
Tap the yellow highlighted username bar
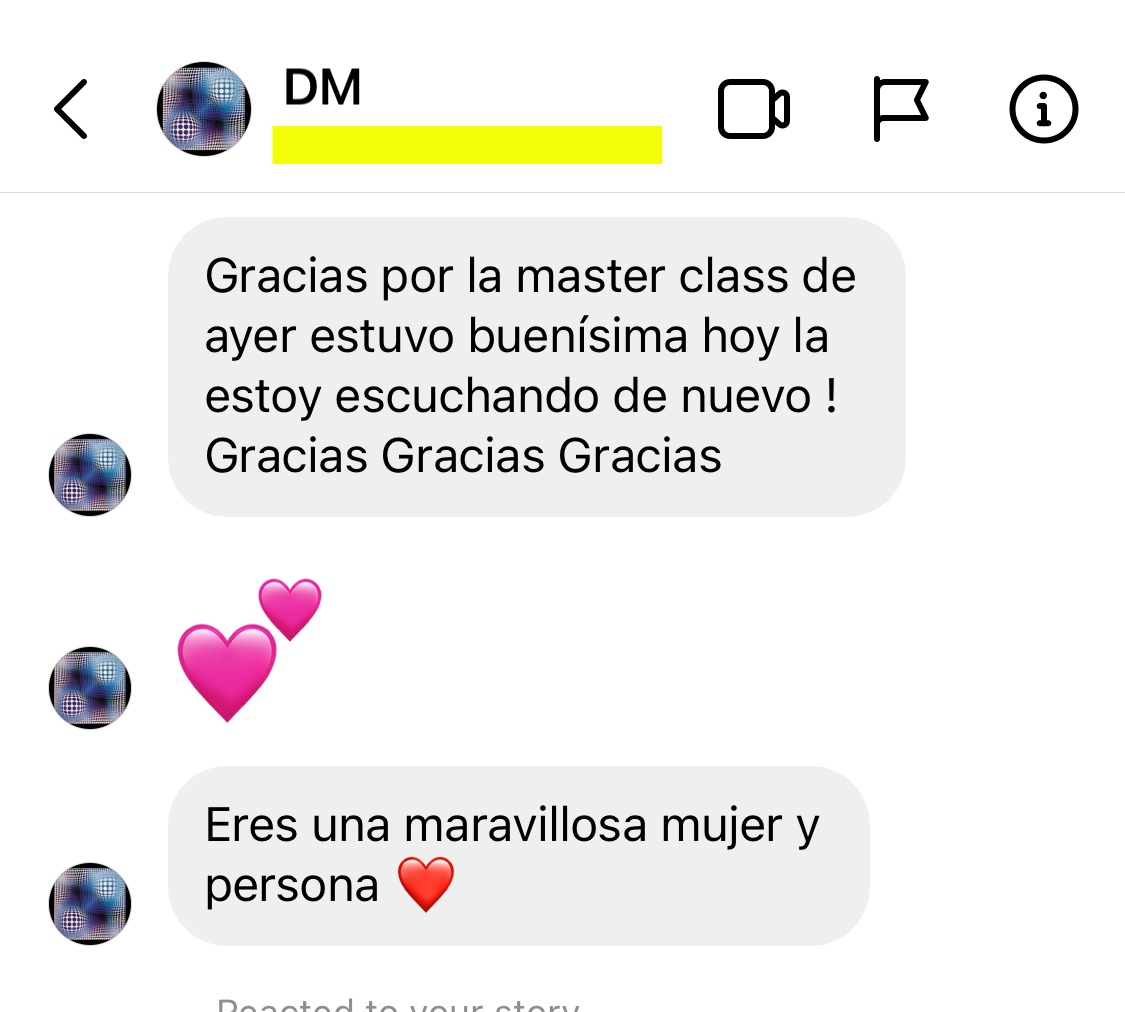click(x=467, y=145)
